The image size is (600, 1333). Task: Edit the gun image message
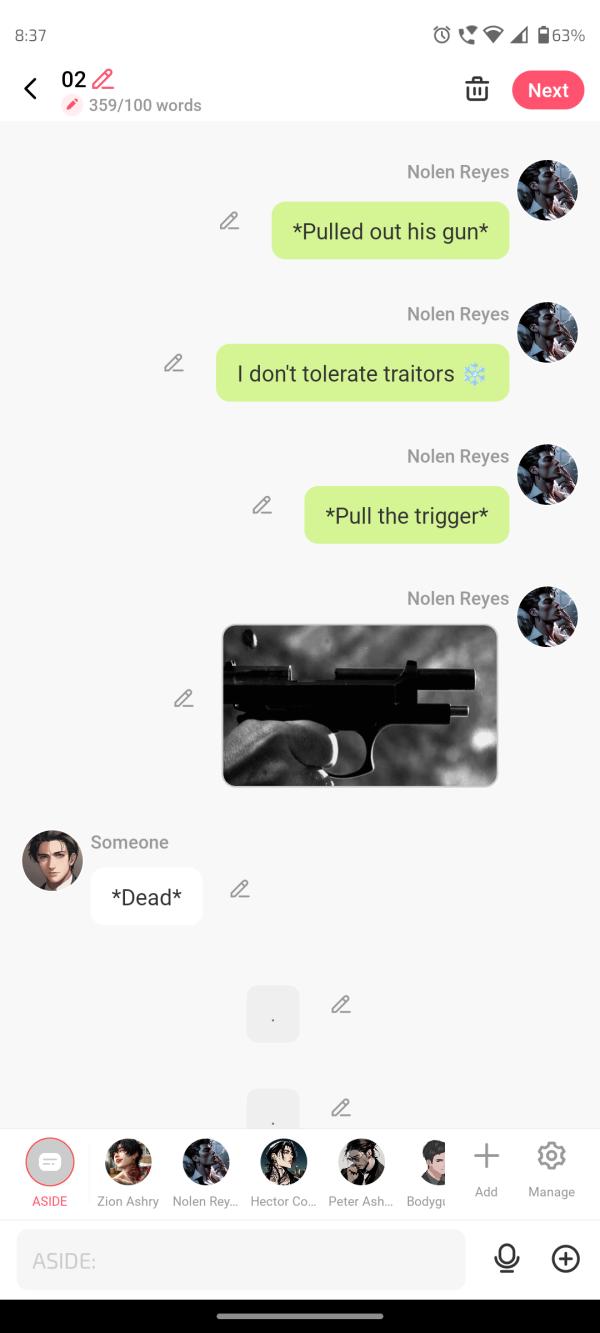click(x=183, y=698)
